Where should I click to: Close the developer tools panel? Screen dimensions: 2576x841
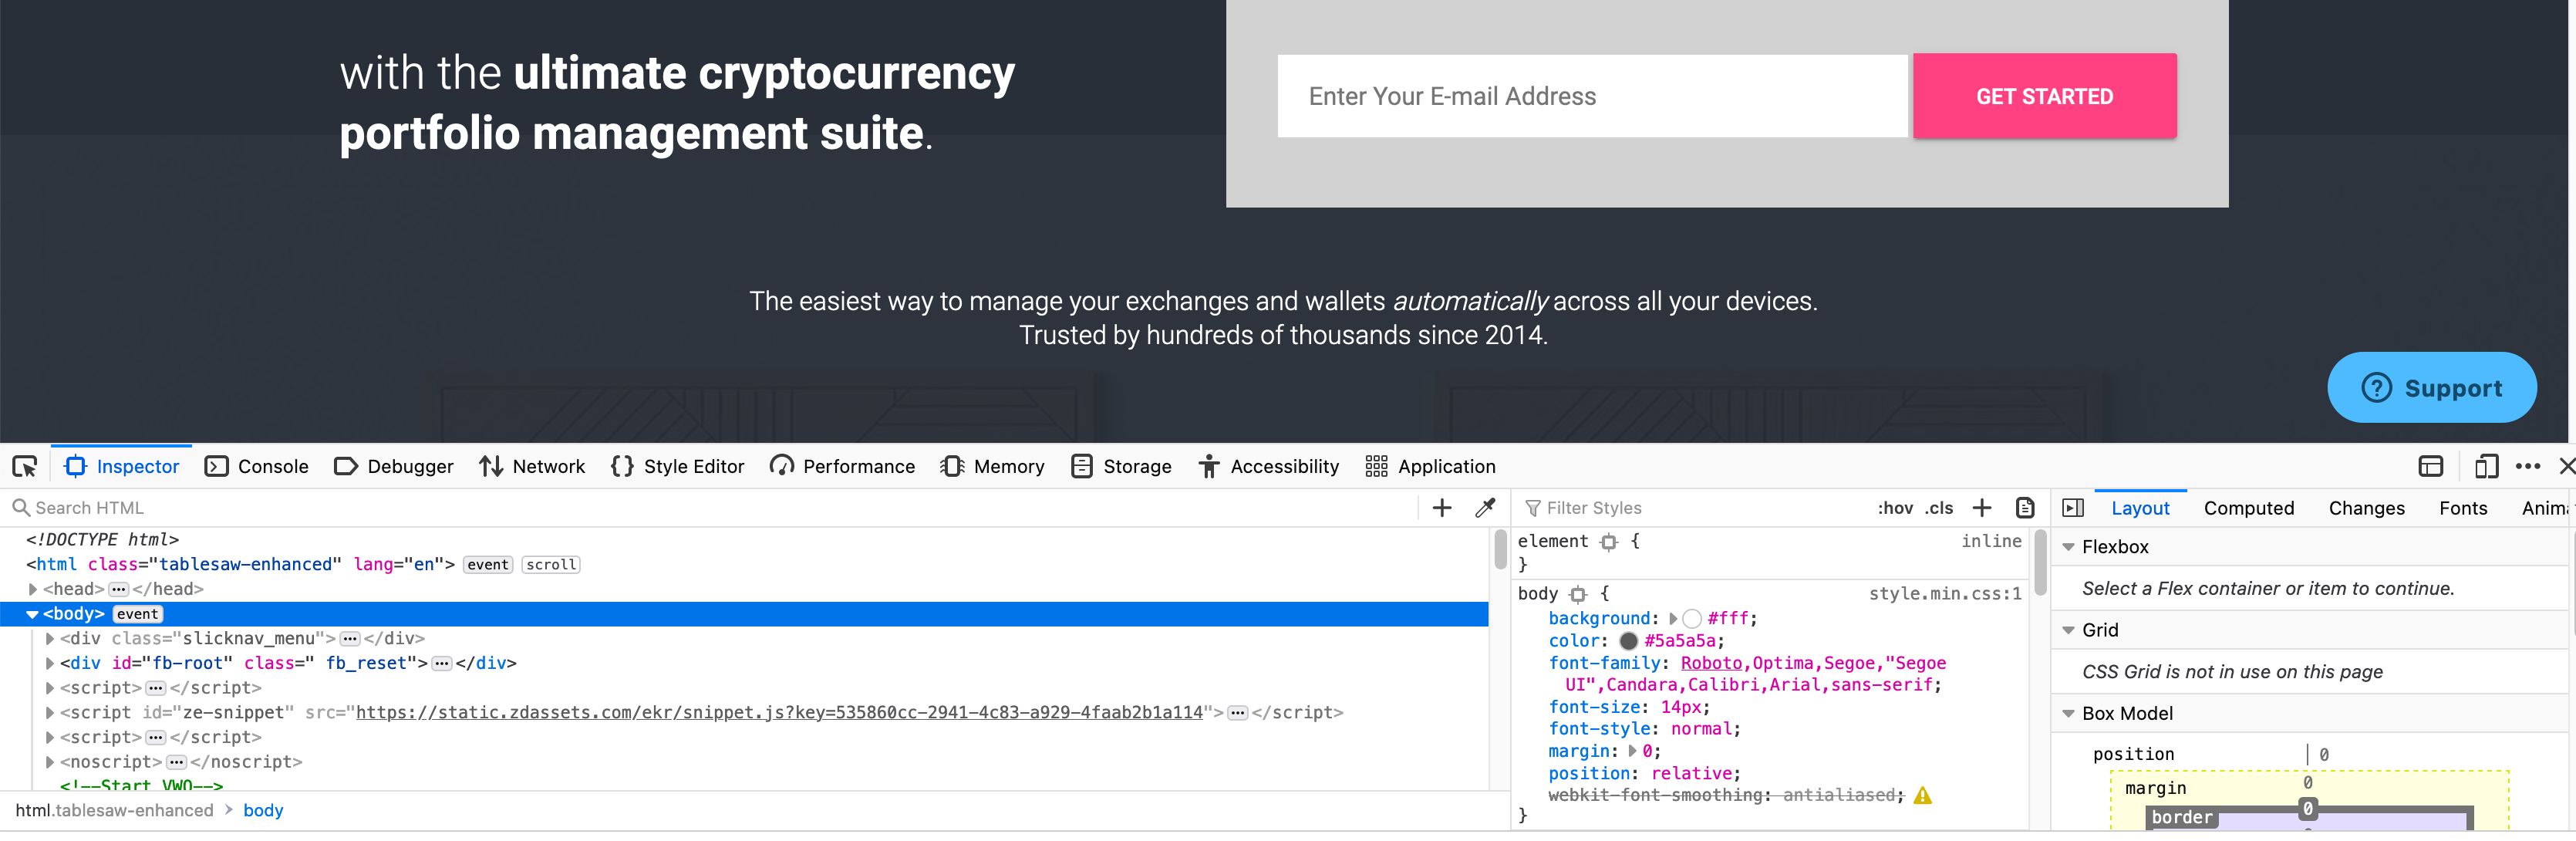click(2566, 466)
